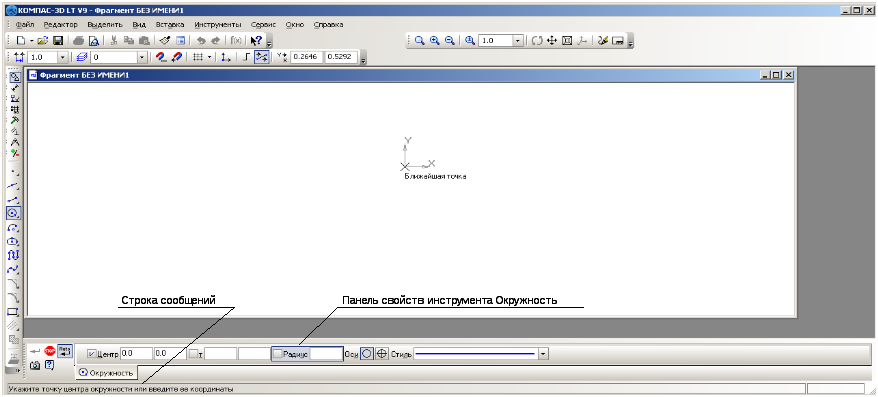The height and width of the screenshot is (397, 878).
Task: Click the Copy icon
Action: [x=128, y=41]
